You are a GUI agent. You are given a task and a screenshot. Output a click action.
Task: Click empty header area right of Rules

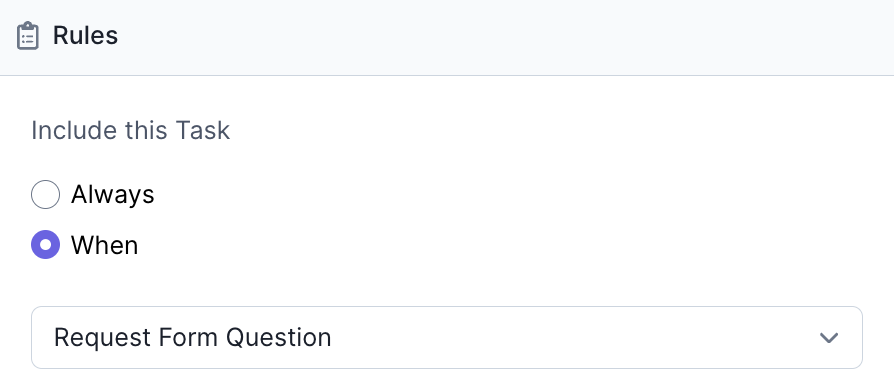pyautogui.click(x=502, y=37)
